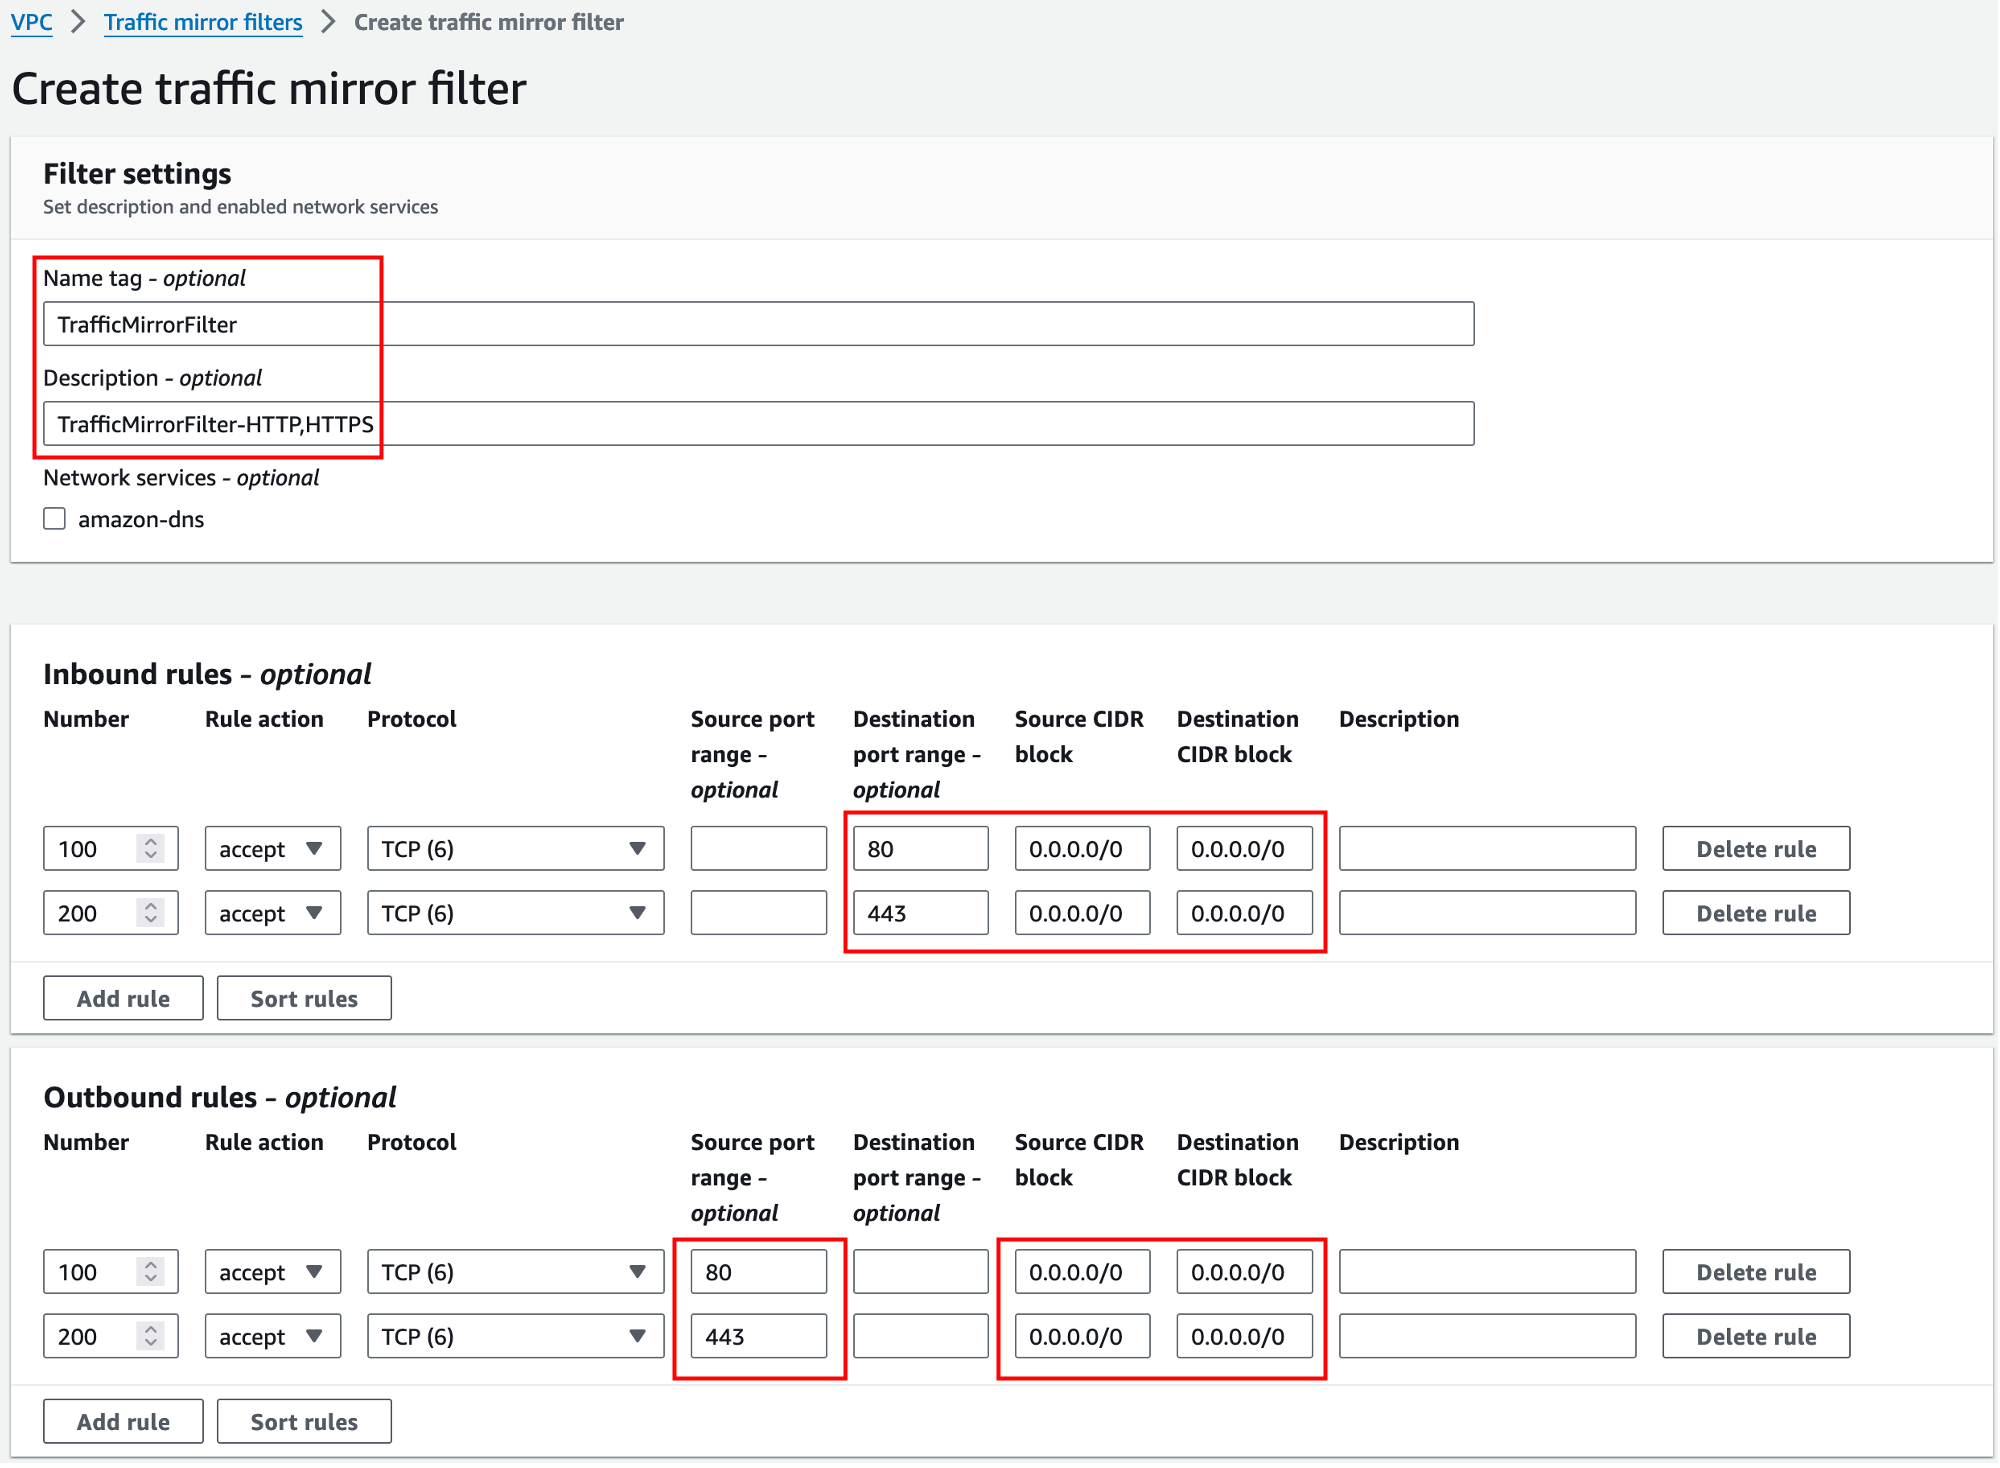This screenshot has width=2000, height=1468.
Task: Delete outbound rule 200
Action: coord(1755,1336)
